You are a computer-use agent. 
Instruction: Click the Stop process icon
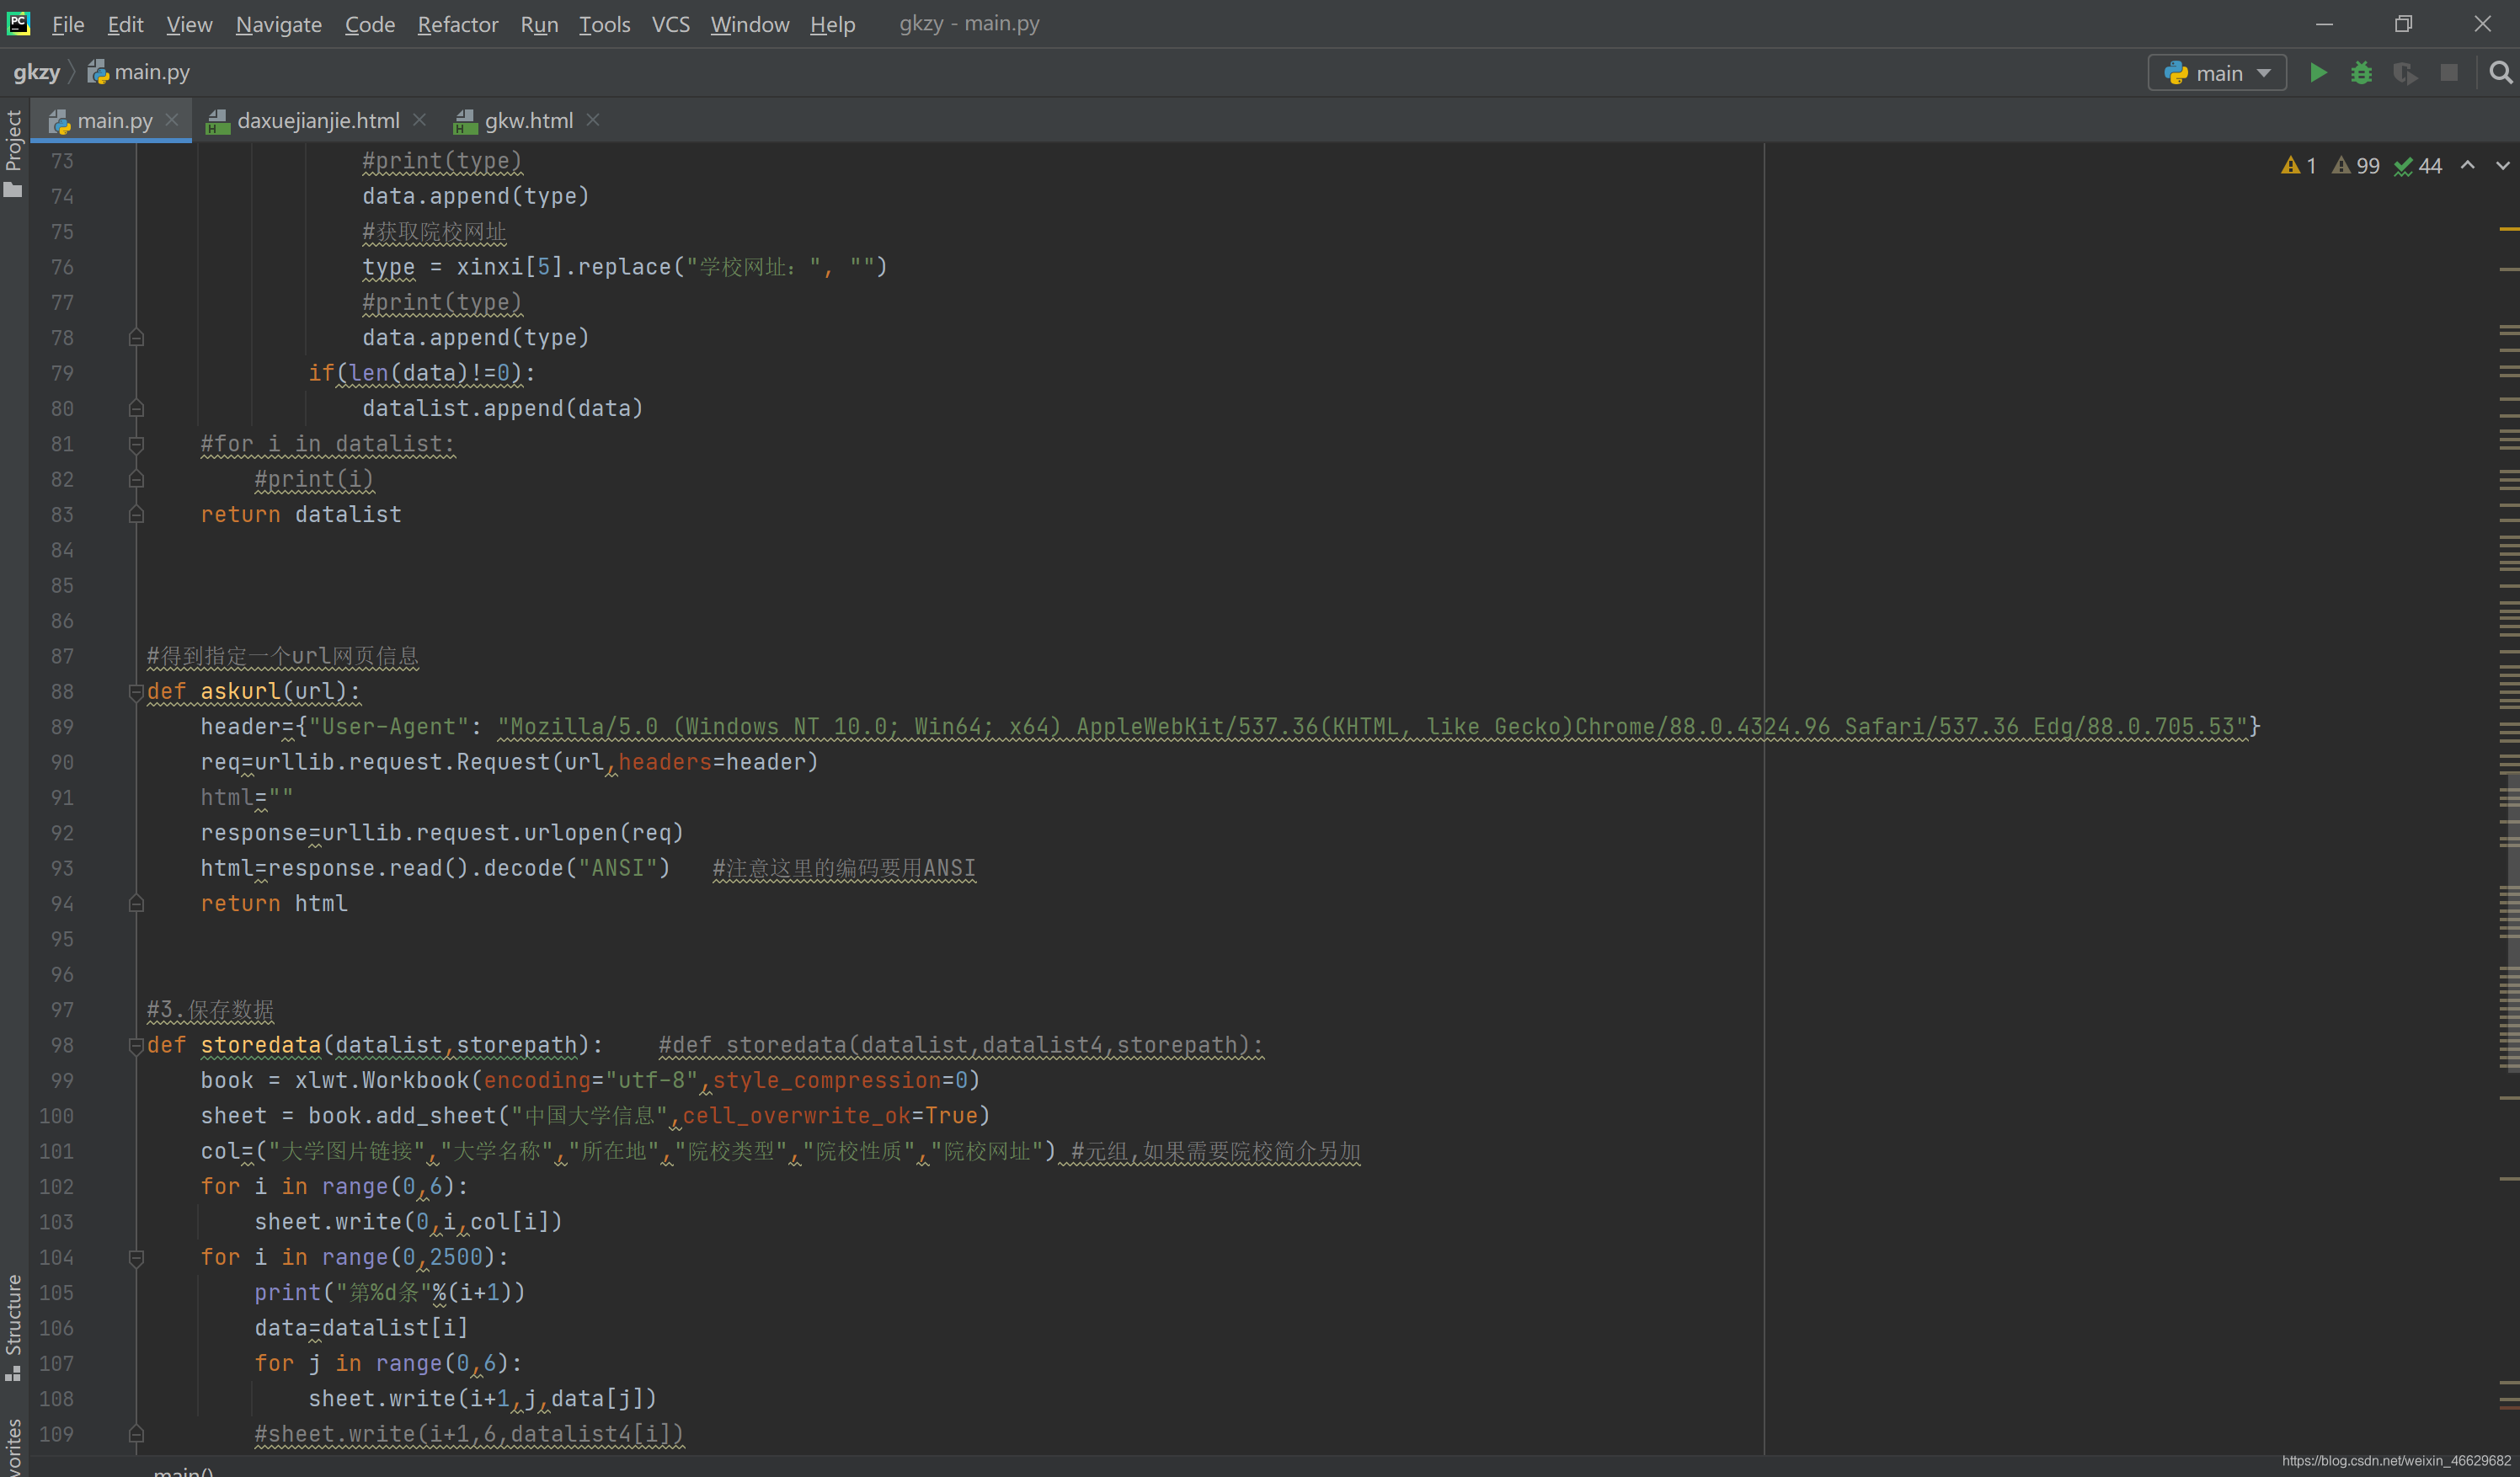click(2449, 73)
